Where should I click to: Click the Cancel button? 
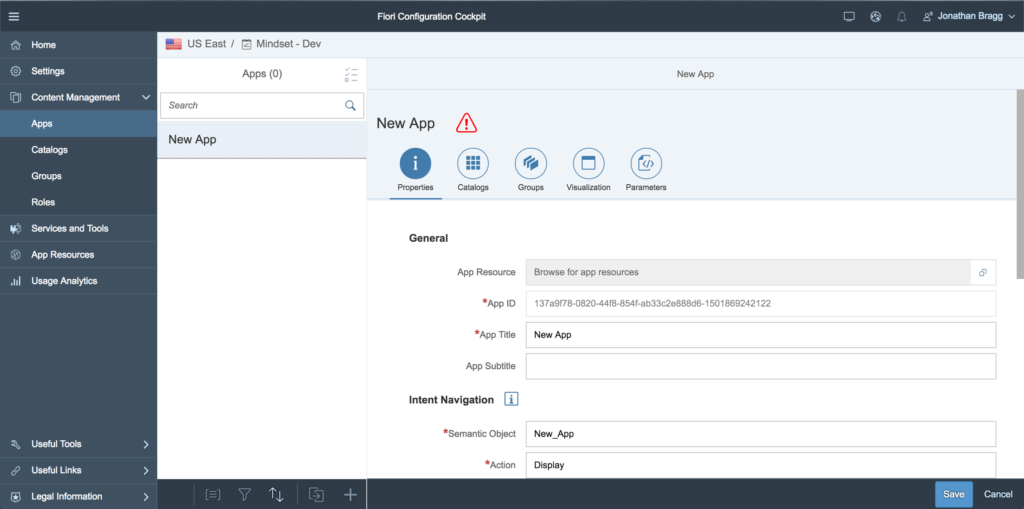click(x=998, y=495)
